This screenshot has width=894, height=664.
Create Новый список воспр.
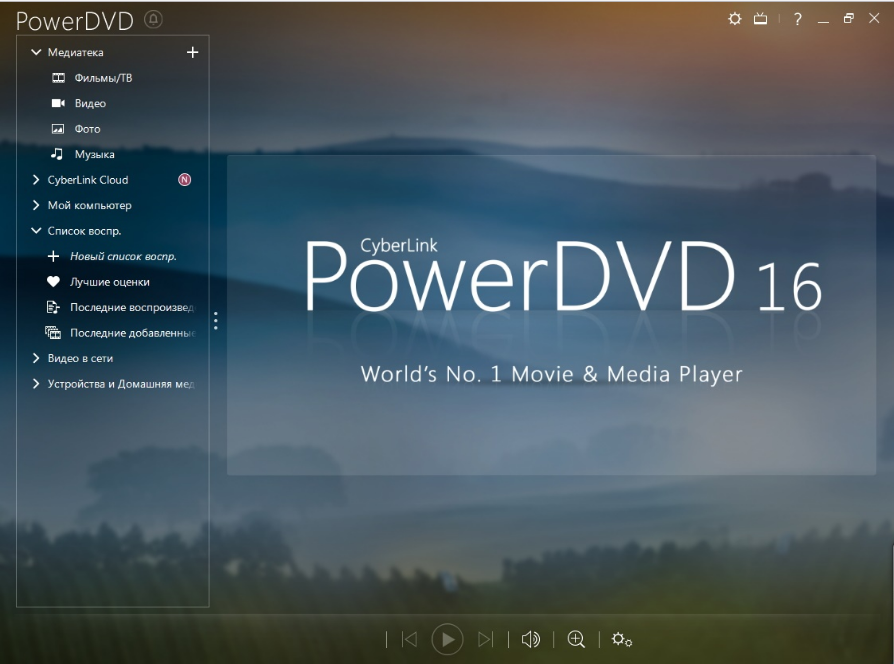123,256
